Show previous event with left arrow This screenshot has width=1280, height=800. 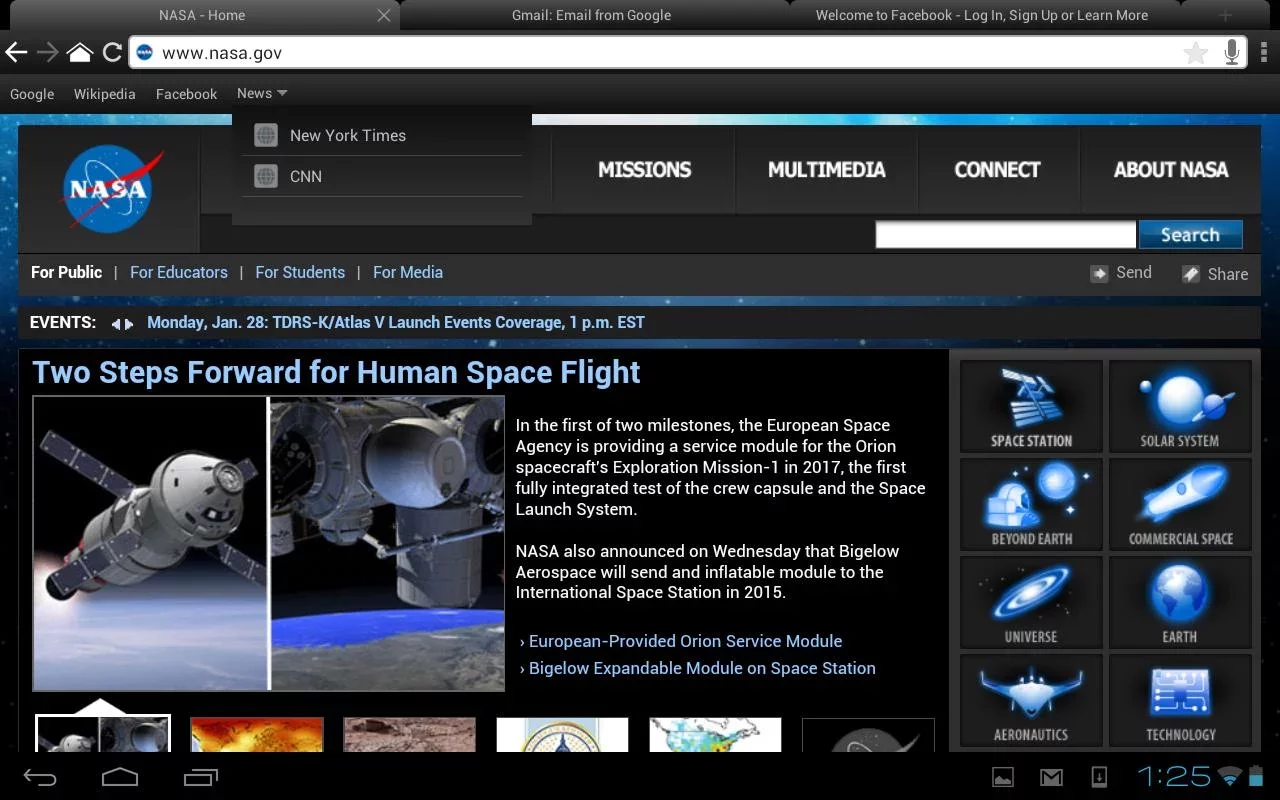point(116,324)
